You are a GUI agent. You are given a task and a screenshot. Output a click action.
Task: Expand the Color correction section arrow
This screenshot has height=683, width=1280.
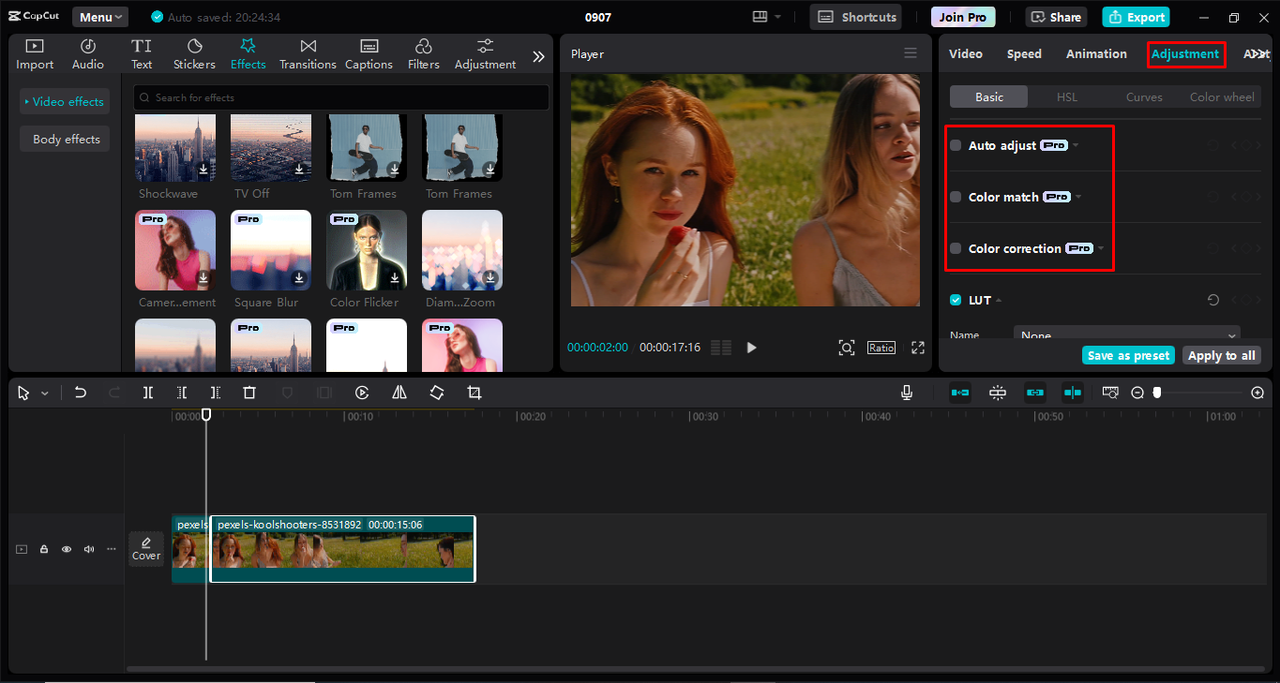[x=1100, y=248]
